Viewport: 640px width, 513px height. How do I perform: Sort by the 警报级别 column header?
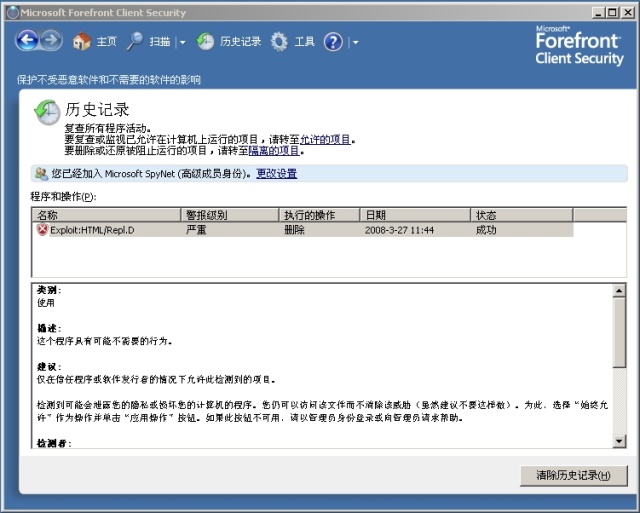pyautogui.click(x=230, y=215)
